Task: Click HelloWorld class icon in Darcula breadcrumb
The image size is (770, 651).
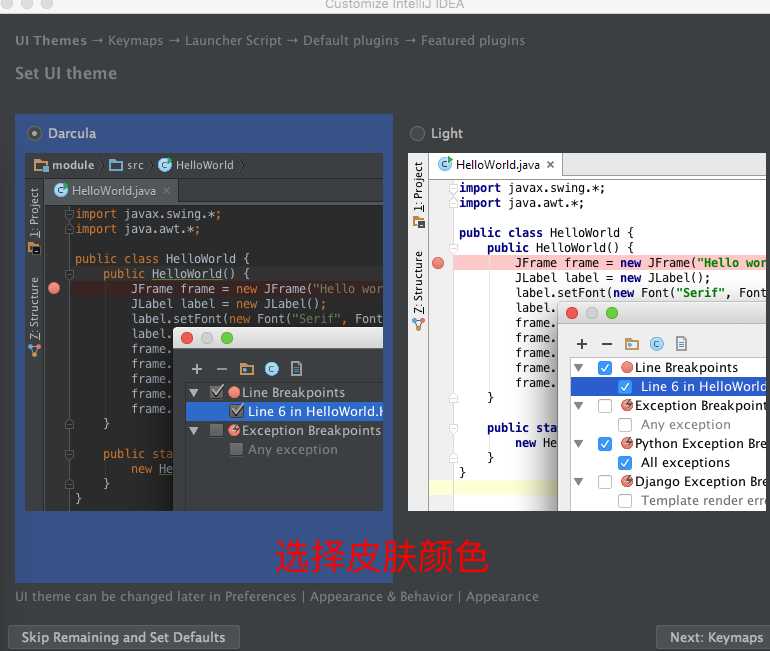Action: point(165,165)
